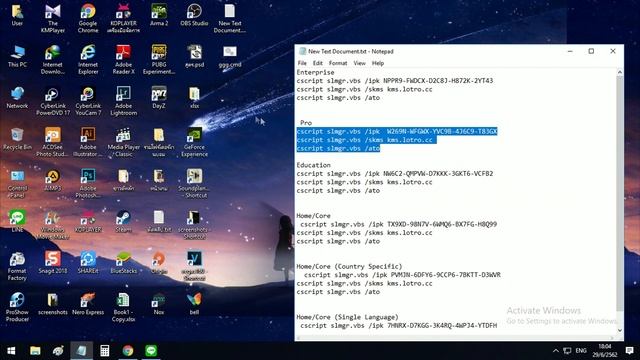Click the Education key line NW6C2-QMPVW
The image size is (640, 360).
pos(395,173)
